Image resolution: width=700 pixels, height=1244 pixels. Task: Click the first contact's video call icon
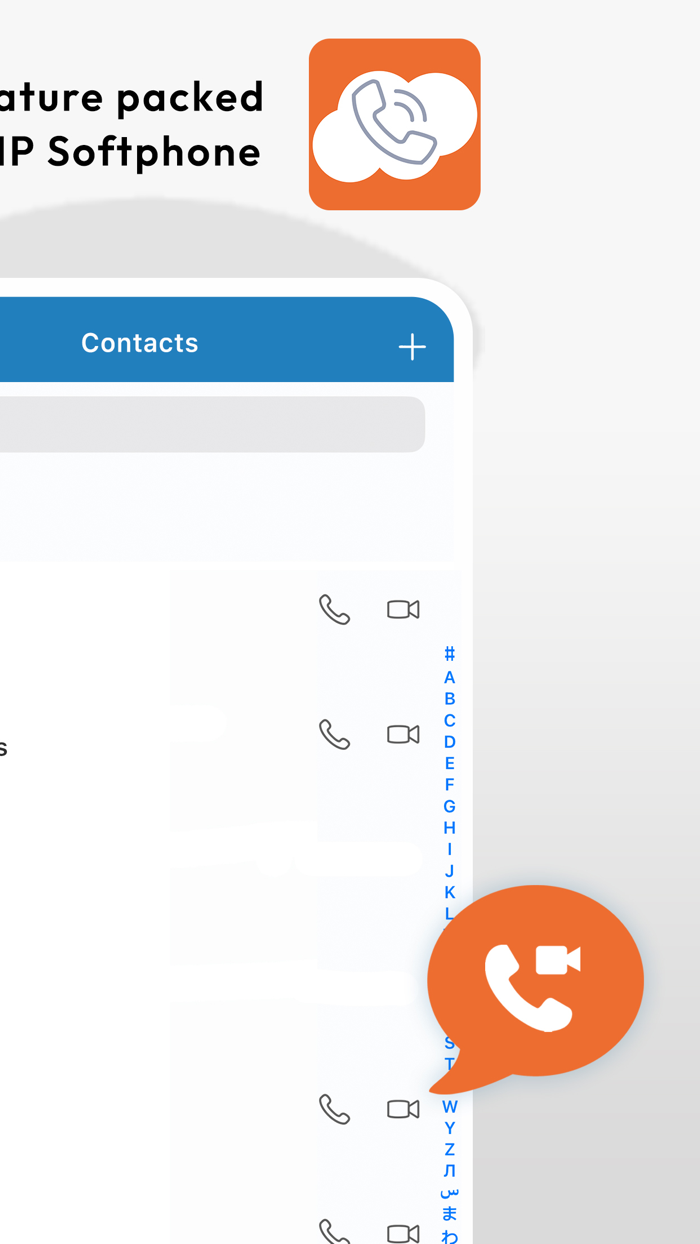[x=403, y=609]
